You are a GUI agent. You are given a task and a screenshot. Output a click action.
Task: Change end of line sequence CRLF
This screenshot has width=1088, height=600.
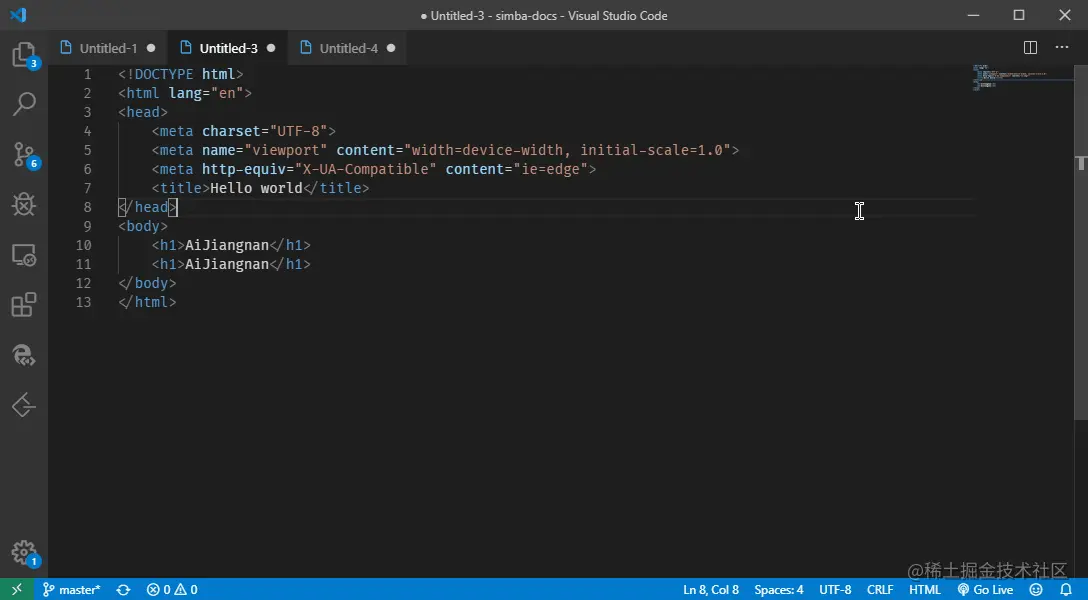880,590
